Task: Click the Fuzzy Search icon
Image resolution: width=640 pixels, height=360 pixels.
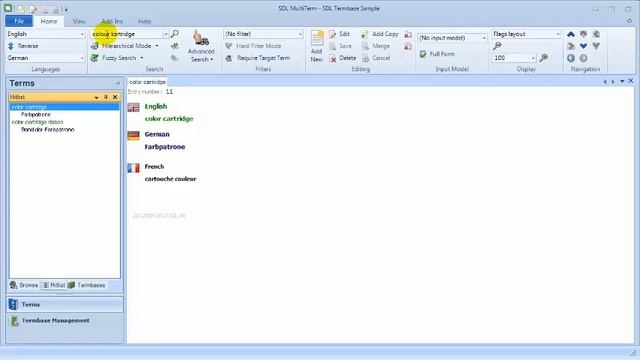Action: (x=95, y=58)
